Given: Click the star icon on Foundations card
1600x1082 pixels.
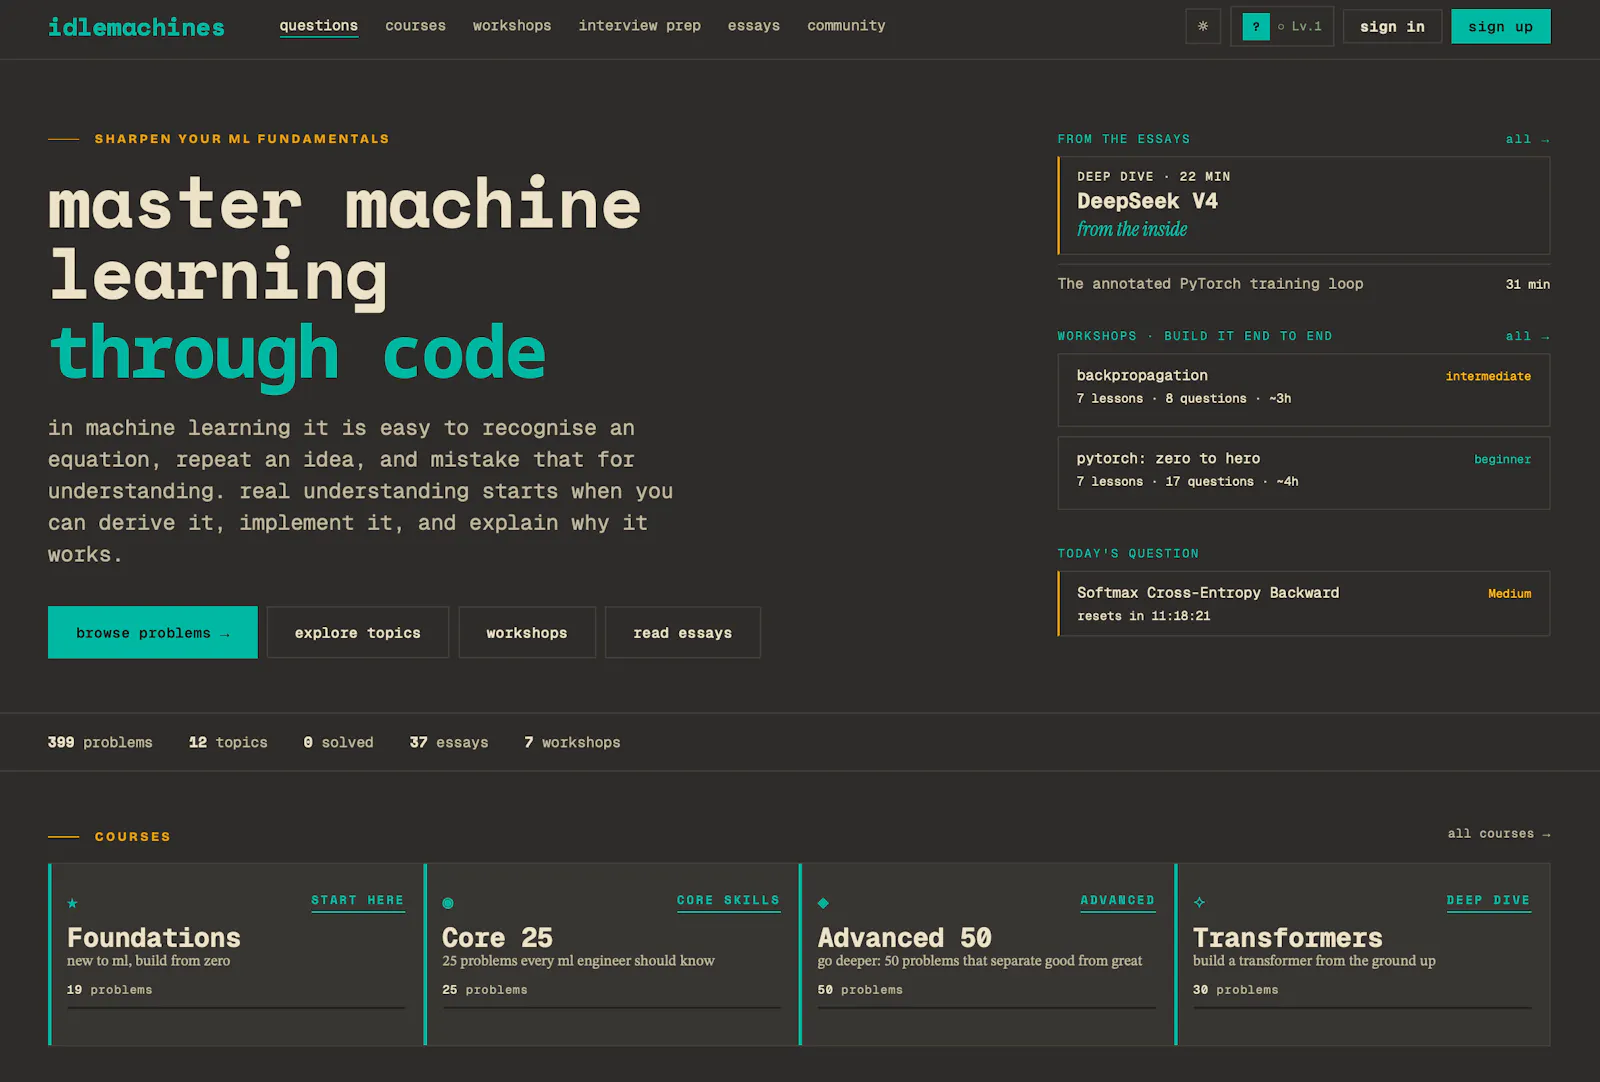Looking at the screenshot, I should tap(72, 903).
